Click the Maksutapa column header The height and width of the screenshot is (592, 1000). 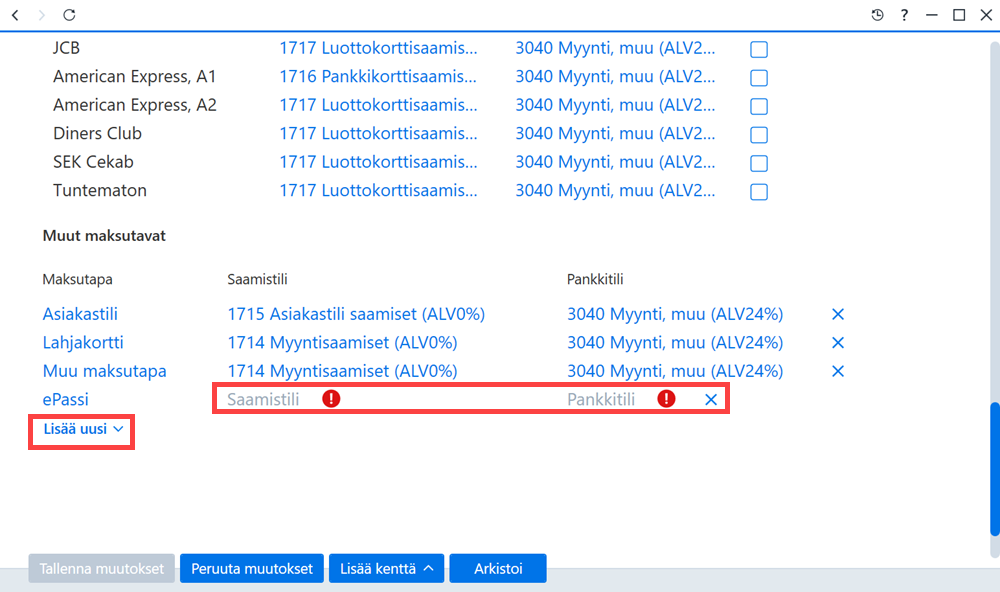tap(77, 279)
